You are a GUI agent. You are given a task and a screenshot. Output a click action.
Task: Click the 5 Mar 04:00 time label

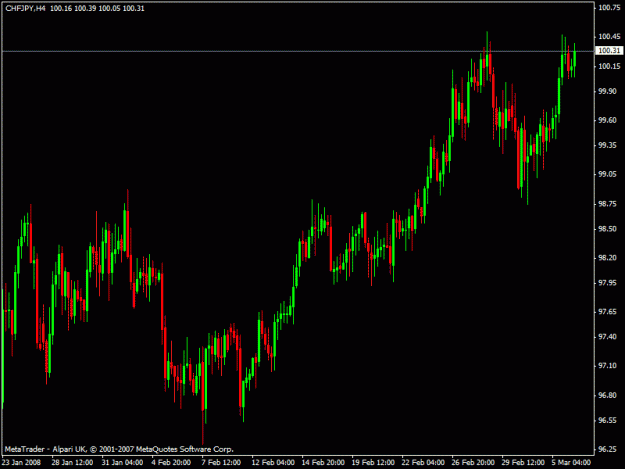click(571, 462)
